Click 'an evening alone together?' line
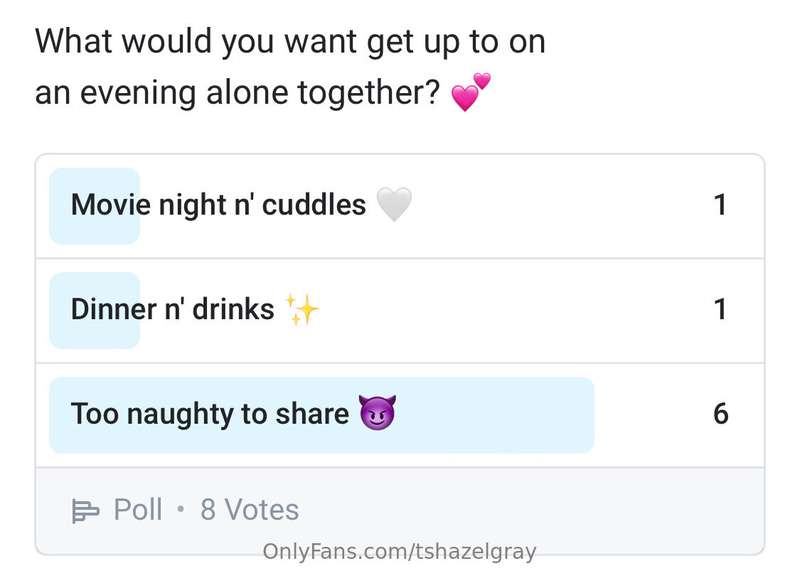This screenshot has height=573, width=800. coord(237,93)
